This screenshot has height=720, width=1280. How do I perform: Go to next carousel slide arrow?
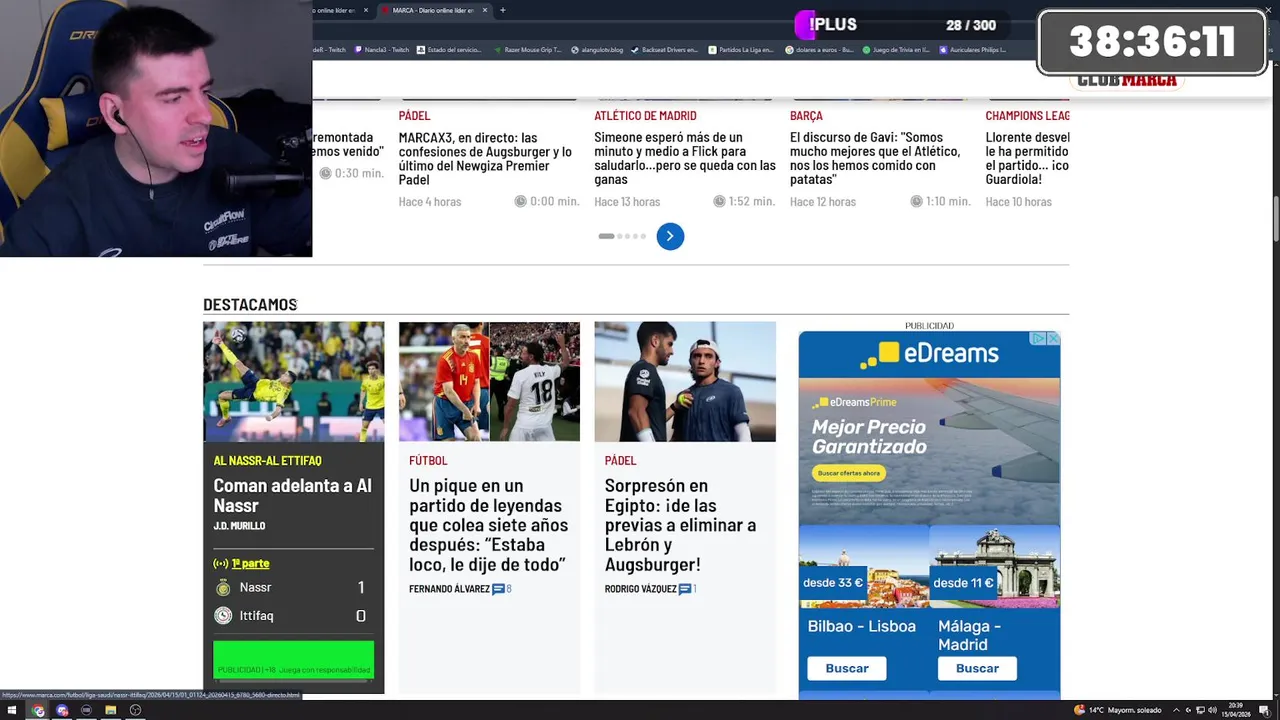point(670,236)
